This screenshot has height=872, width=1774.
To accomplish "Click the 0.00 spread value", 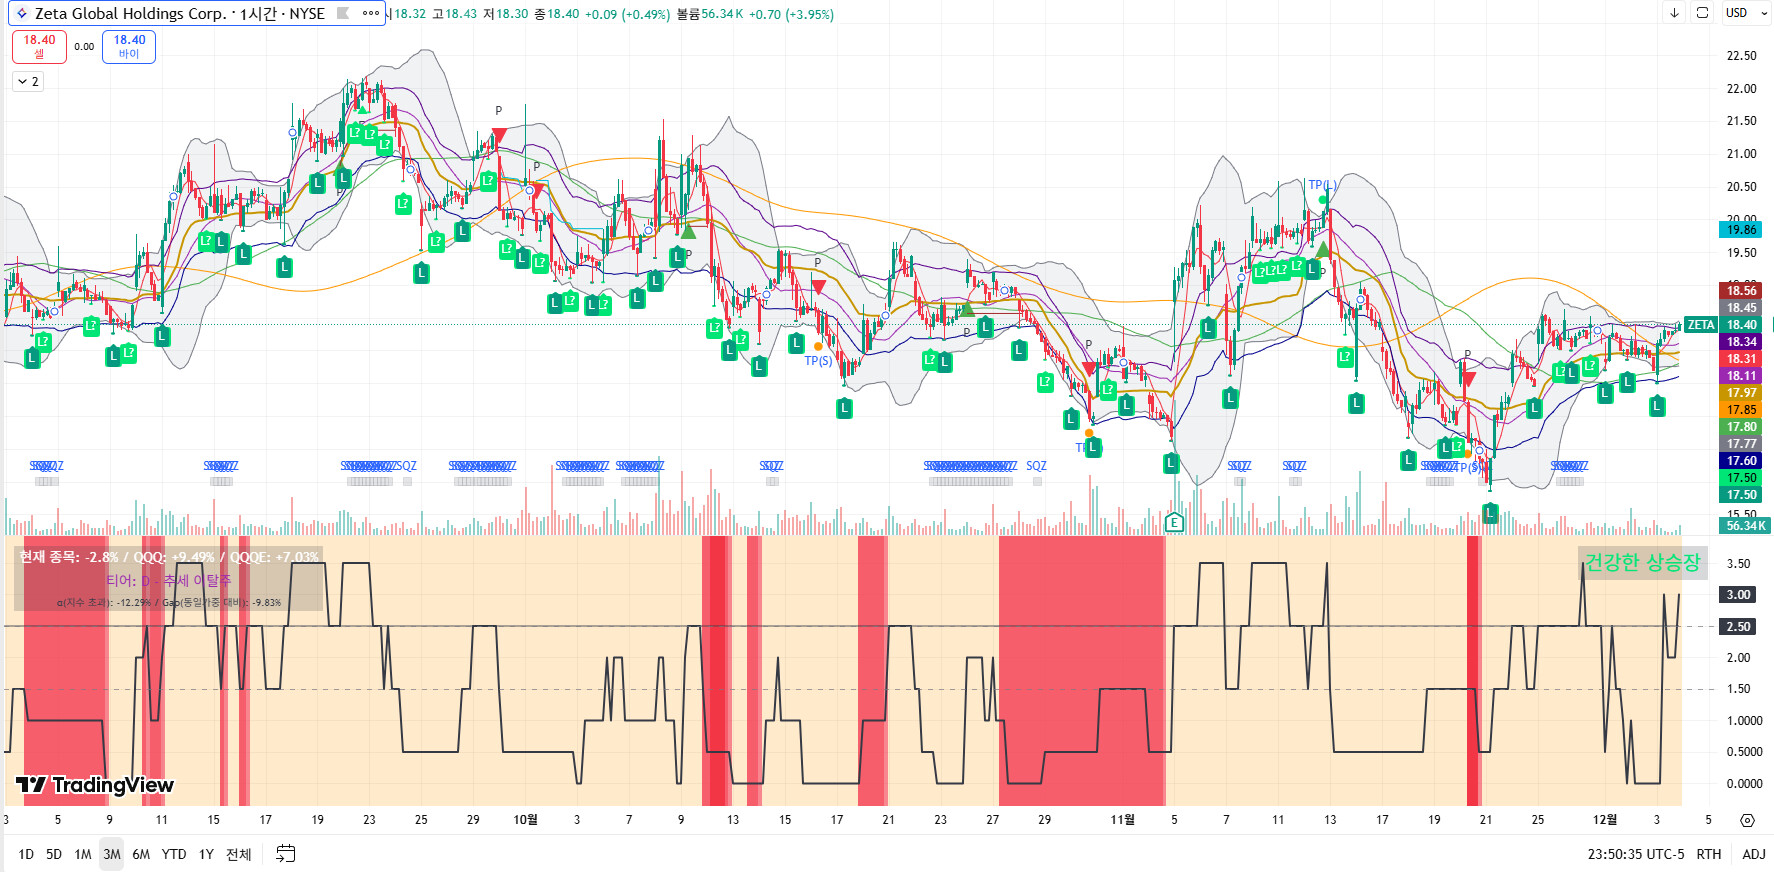I will tap(84, 47).
